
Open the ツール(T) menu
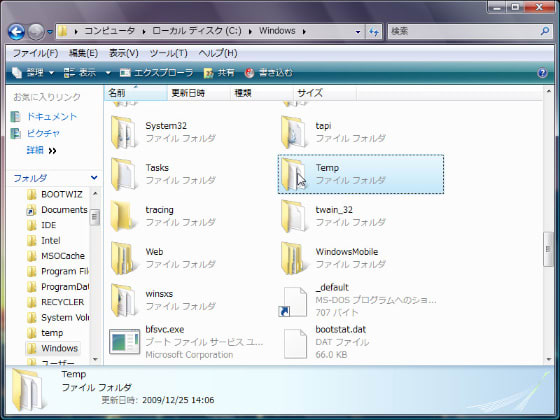[169, 53]
